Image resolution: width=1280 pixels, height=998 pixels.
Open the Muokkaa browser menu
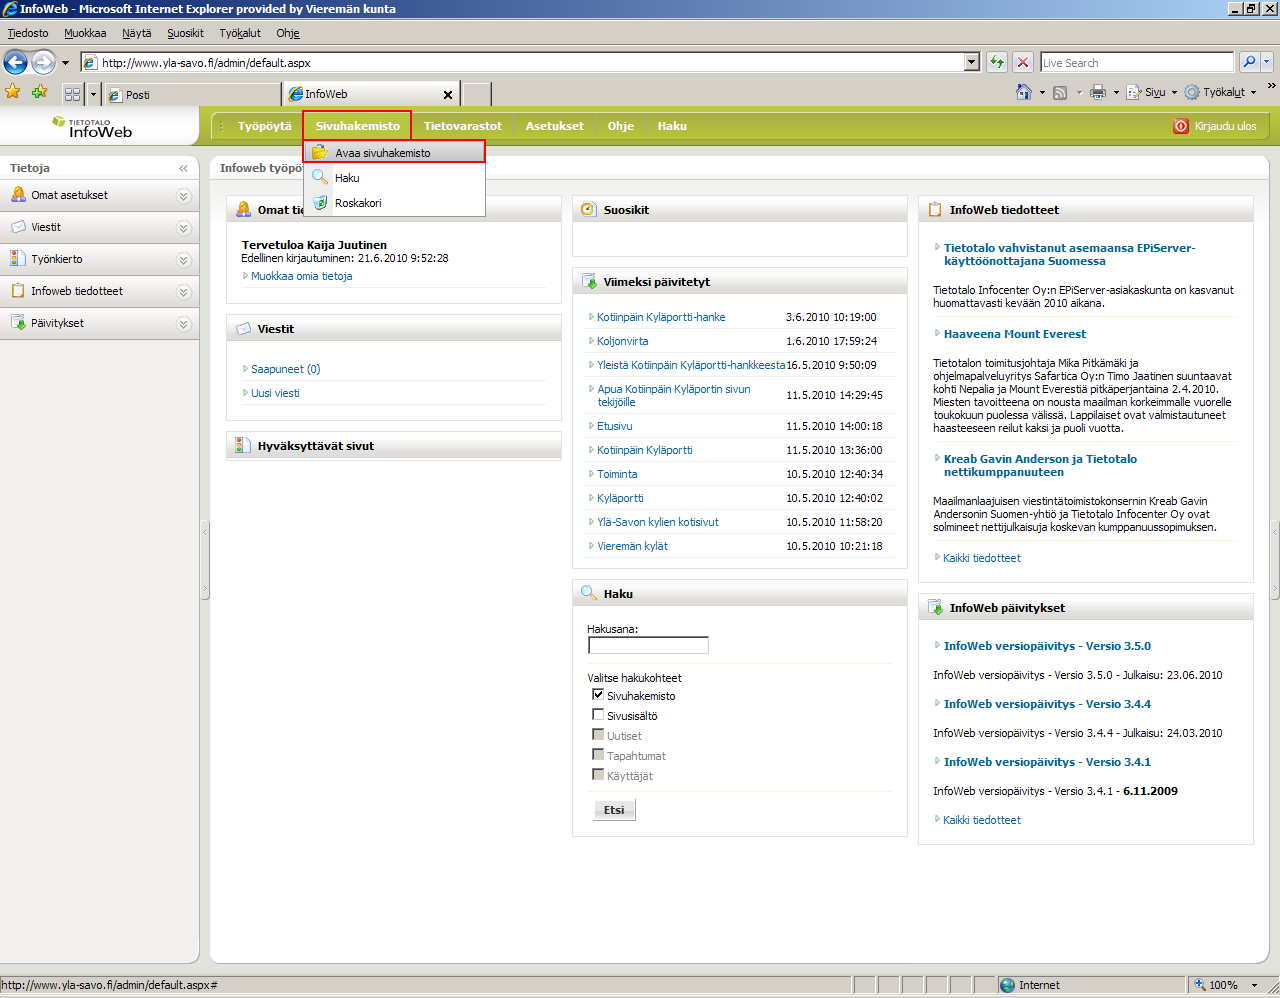pyautogui.click(x=85, y=33)
